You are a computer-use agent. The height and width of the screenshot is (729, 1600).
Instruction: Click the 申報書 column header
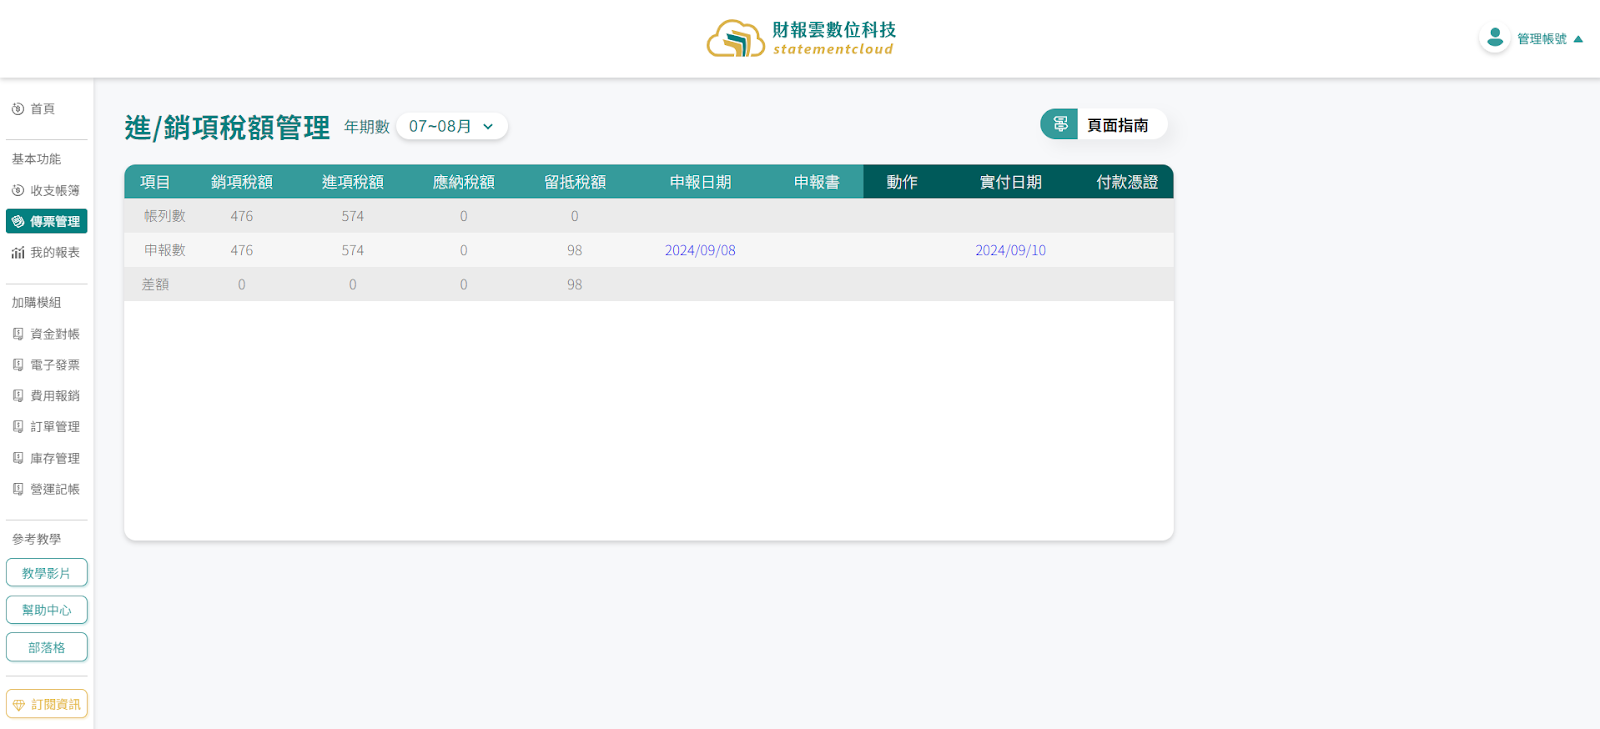[x=817, y=182]
